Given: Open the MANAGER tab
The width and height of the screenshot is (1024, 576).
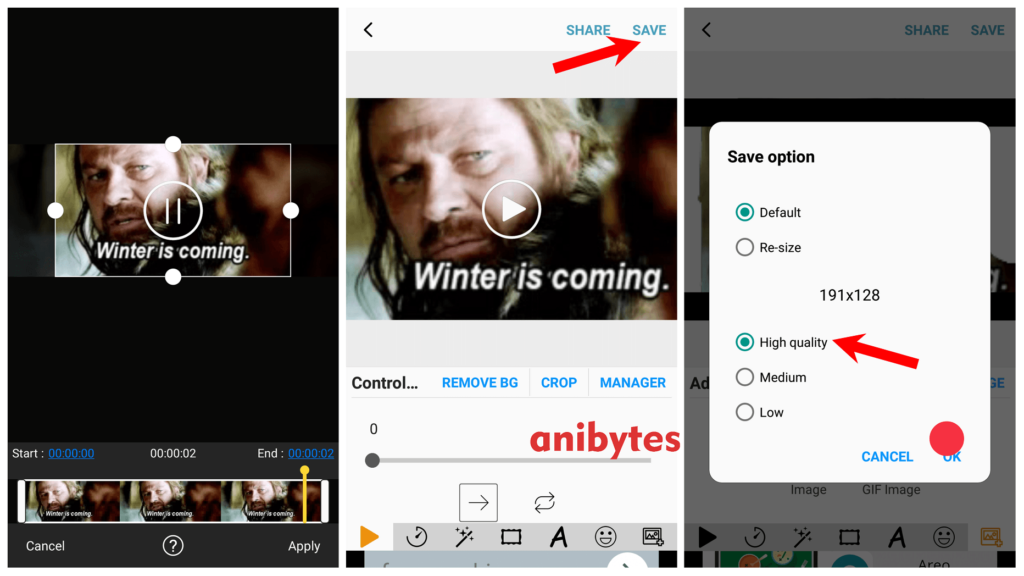Looking at the screenshot, I should tap(631, 382).
